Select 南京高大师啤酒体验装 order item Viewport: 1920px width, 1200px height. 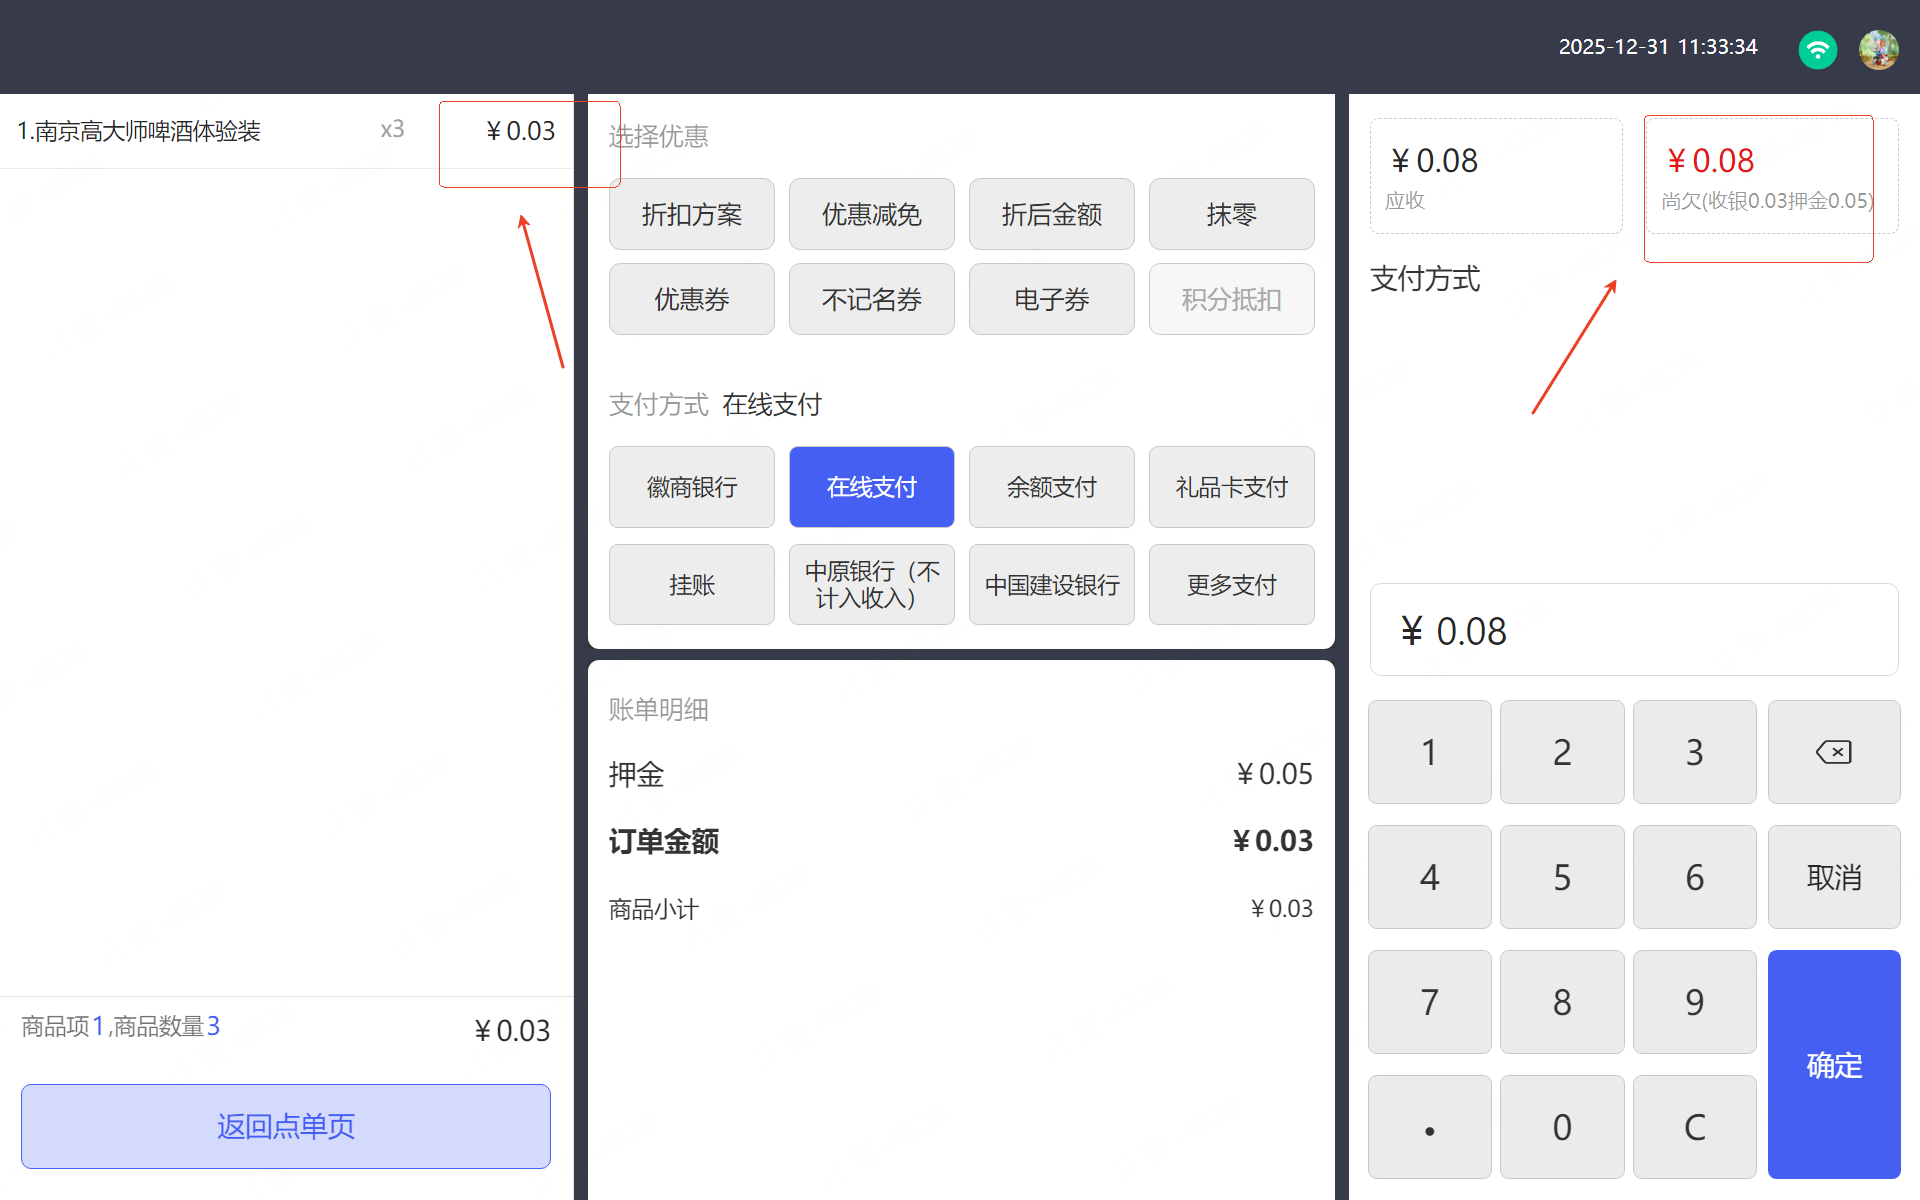point(140,131)
